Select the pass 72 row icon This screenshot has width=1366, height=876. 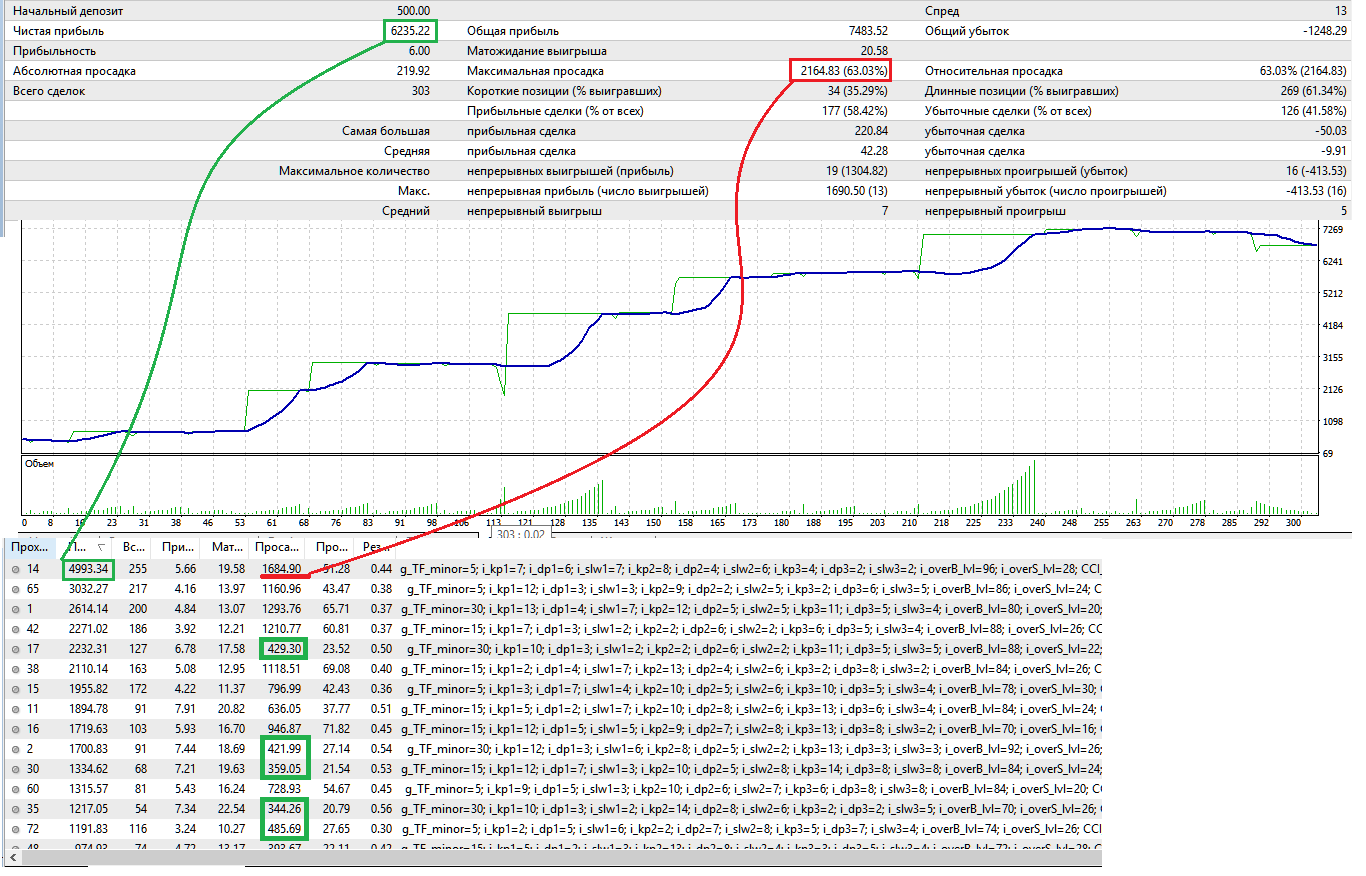(x=15, y=828)
